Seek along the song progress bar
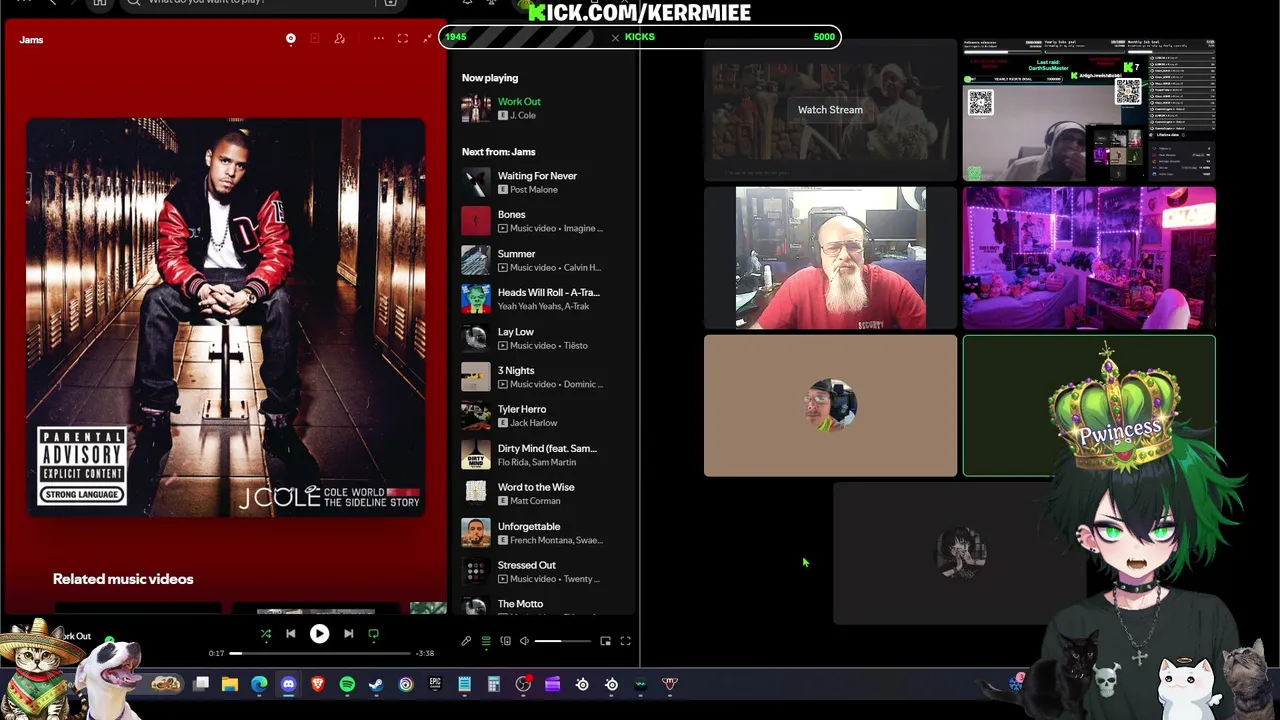This screenshot has width=1280, height=720. [320, 653]
